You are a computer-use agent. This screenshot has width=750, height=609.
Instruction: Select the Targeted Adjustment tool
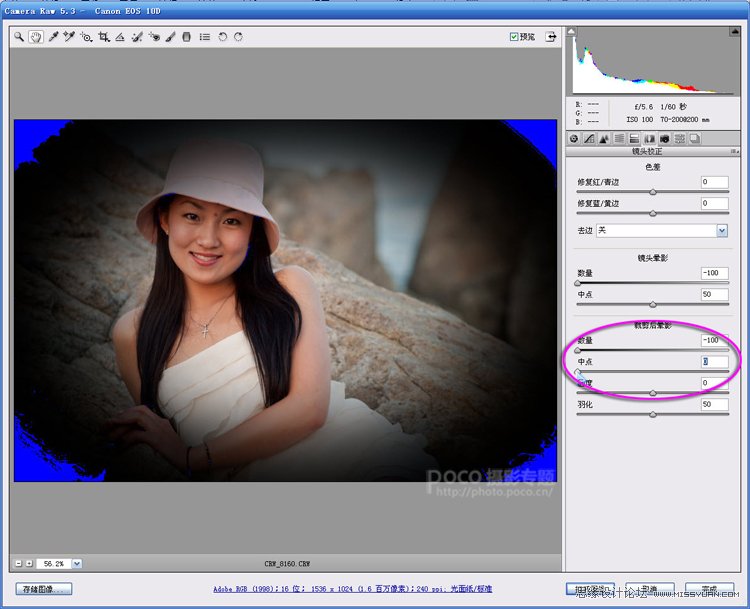click(86, 37)
